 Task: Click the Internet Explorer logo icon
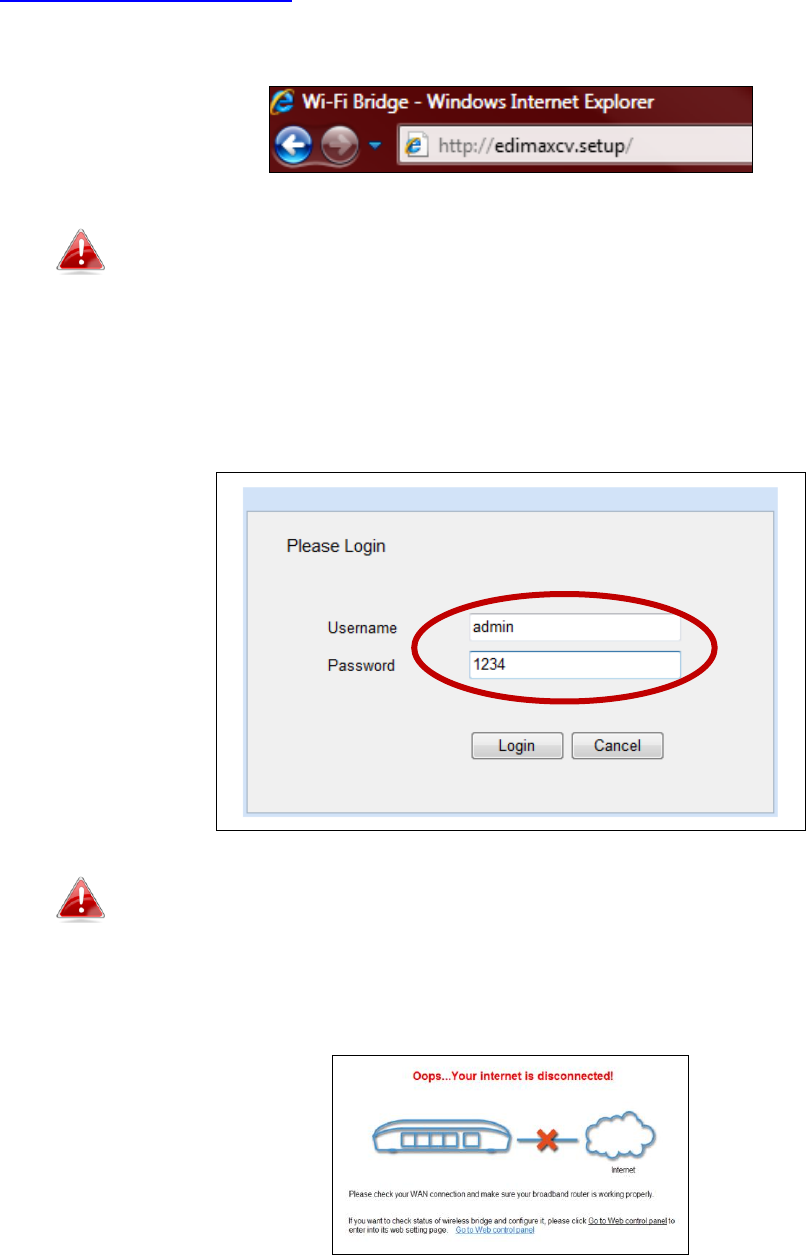285,102
